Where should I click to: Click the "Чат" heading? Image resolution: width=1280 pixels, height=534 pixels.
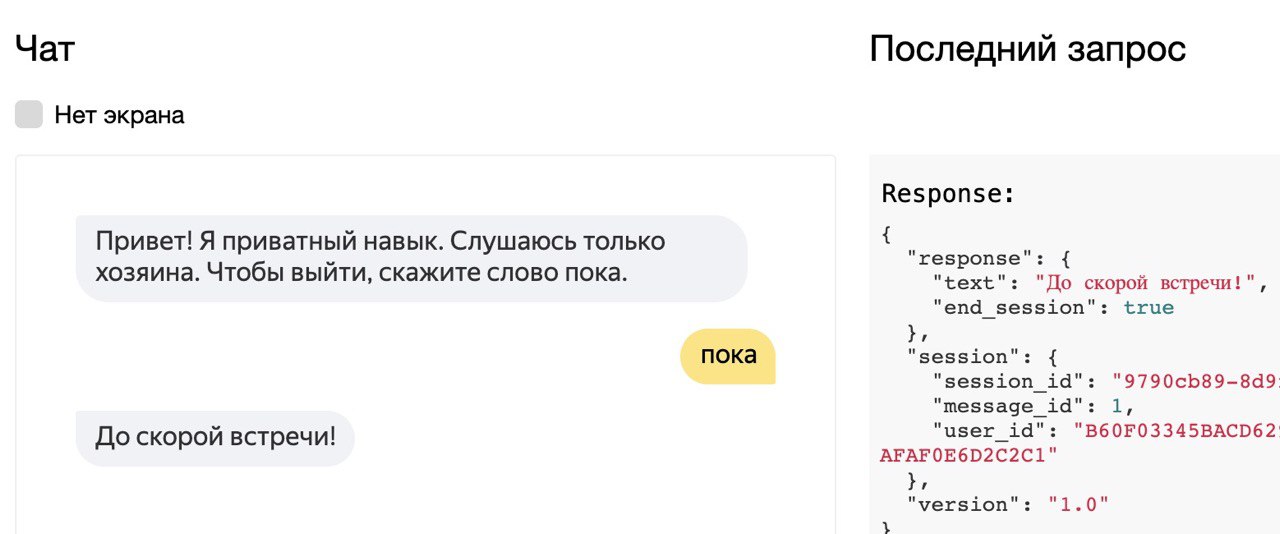point(45,48)
